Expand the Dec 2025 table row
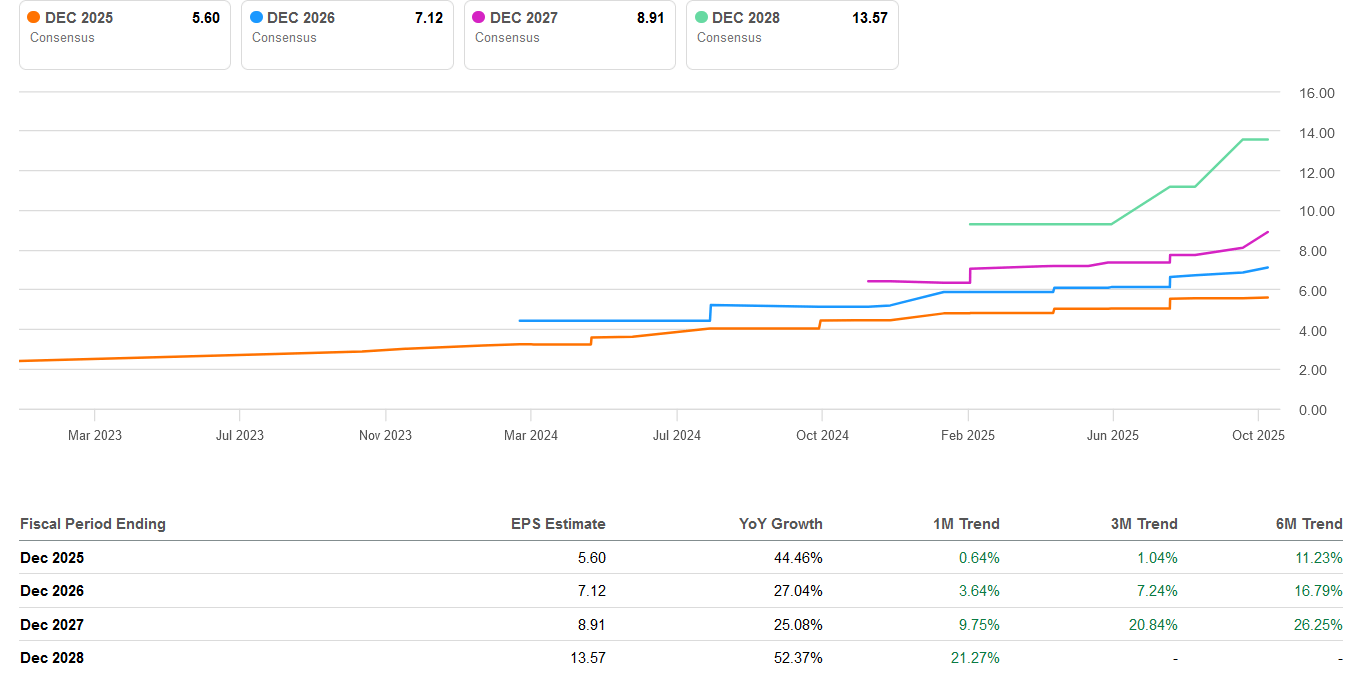 pos(52,557)
